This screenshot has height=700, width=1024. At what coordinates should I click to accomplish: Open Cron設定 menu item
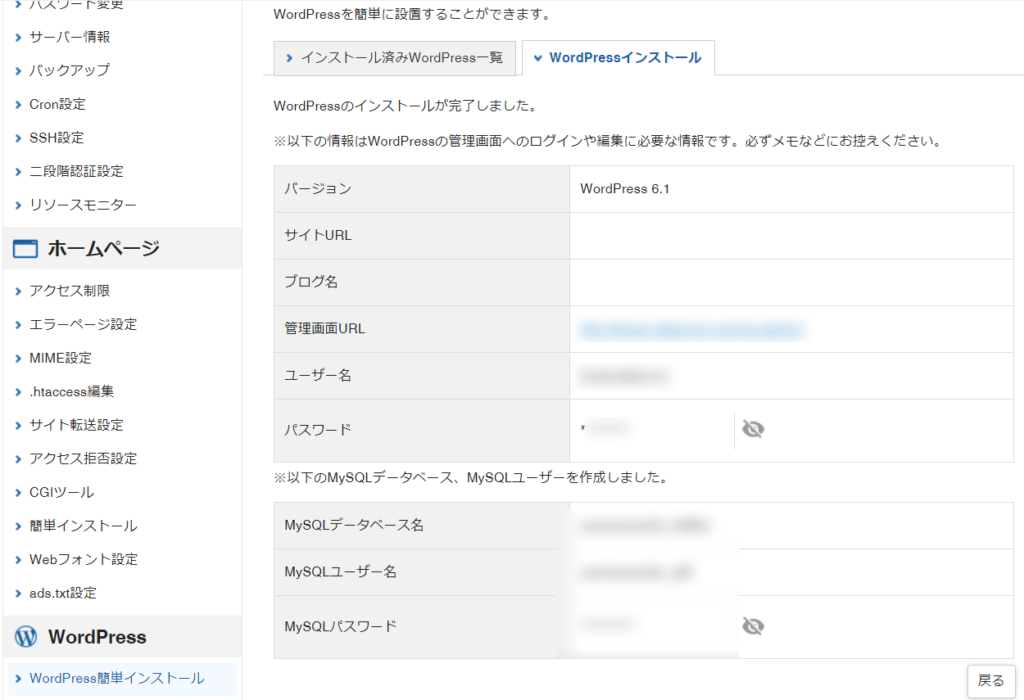point(57,104)
